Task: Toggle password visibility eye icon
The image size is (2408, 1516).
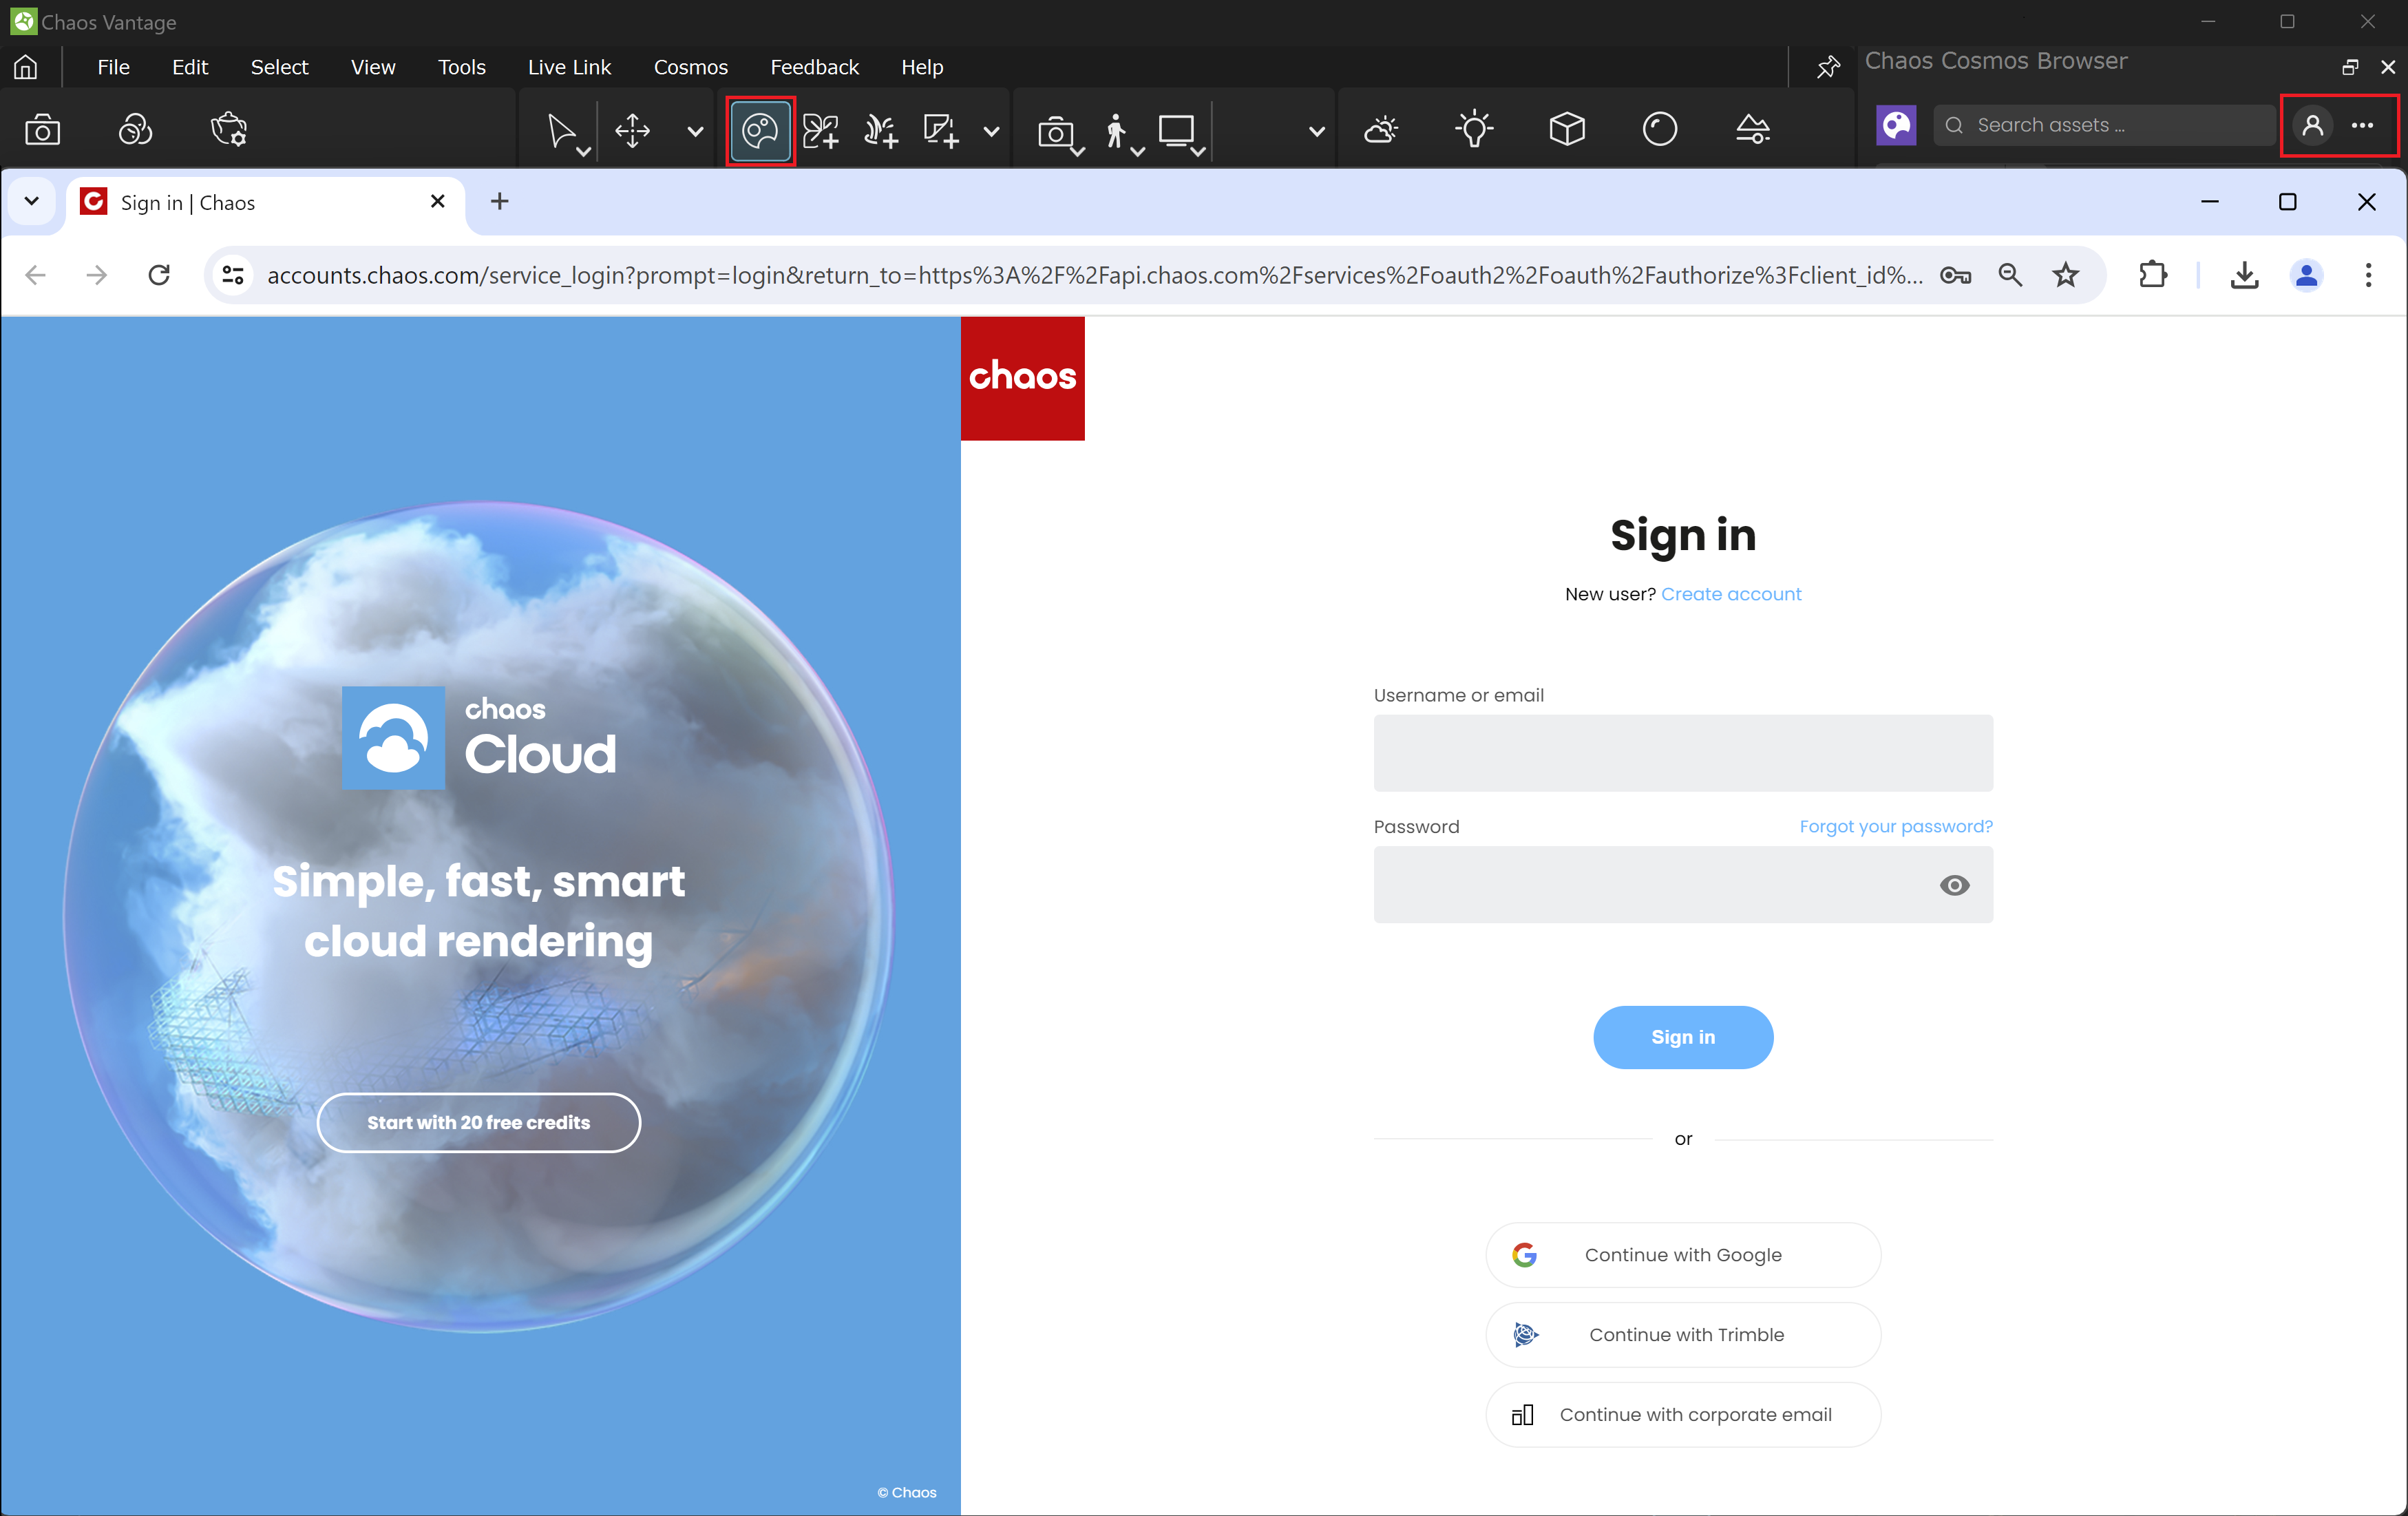Action: [1954, 885]
